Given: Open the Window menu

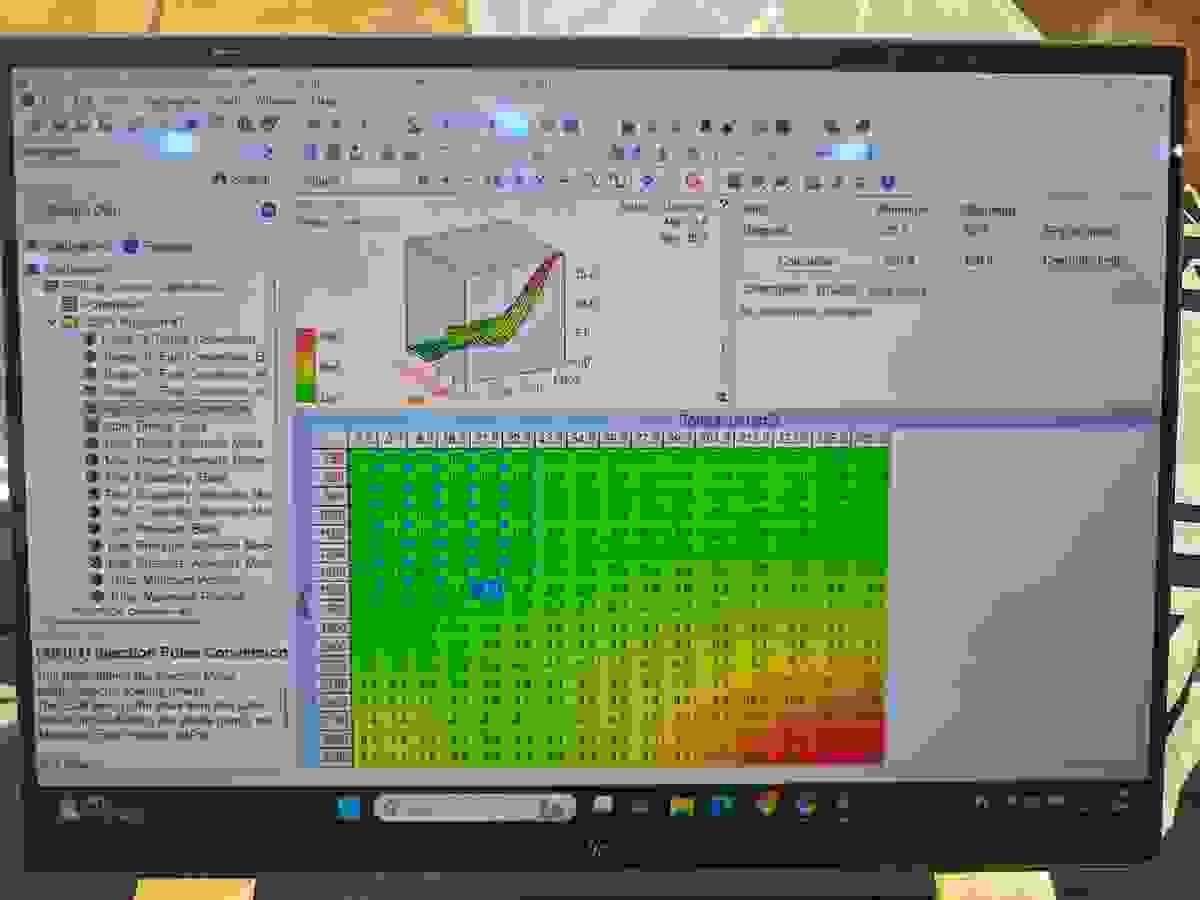Looking at the screenshot, I should [x=275, y=101].
